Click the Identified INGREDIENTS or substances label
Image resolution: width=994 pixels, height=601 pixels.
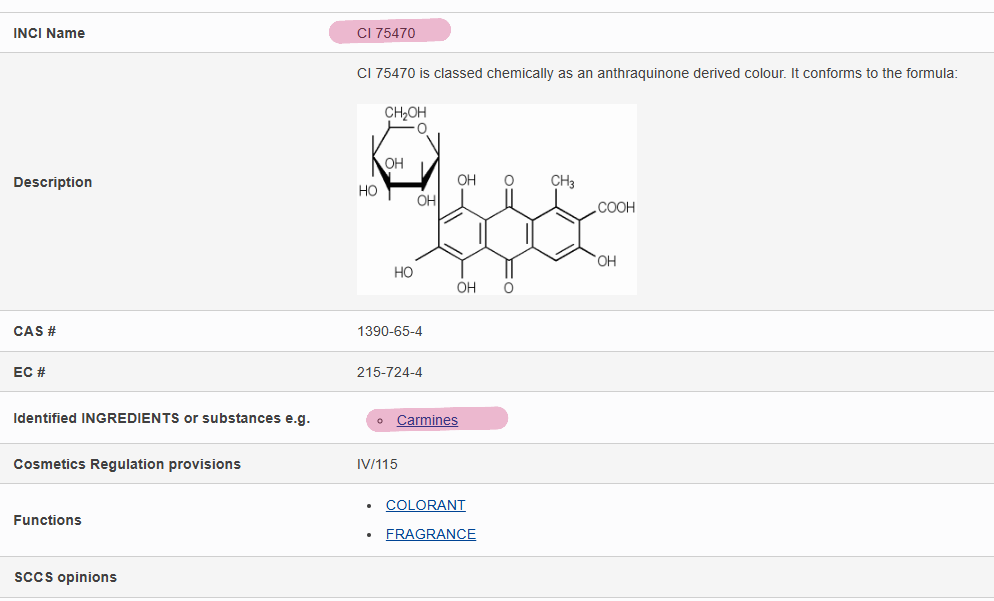(x=162, y=418)
